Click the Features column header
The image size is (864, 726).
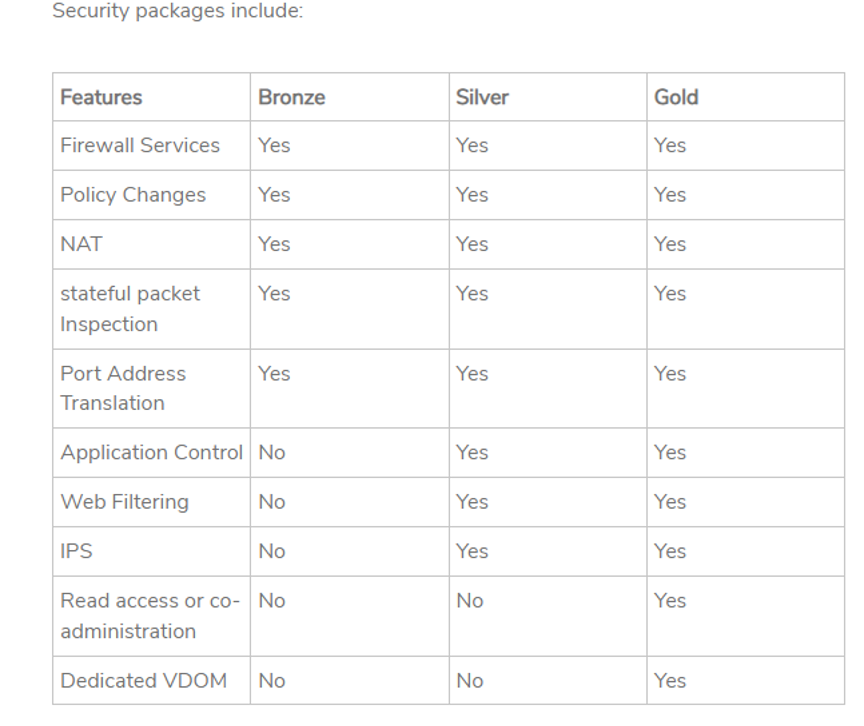[x=101, y=98]
